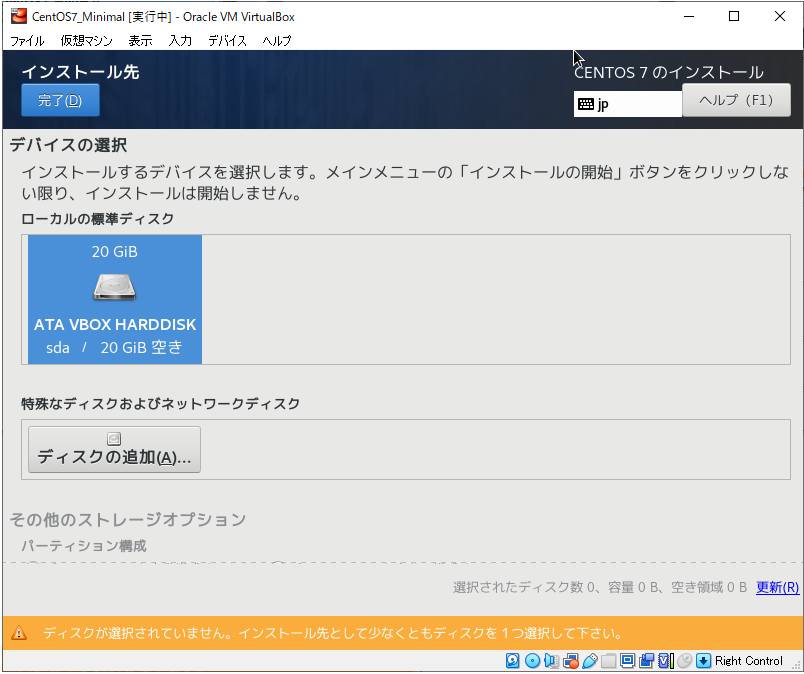Open the audio status icon
804x674 pixels.
551,661
